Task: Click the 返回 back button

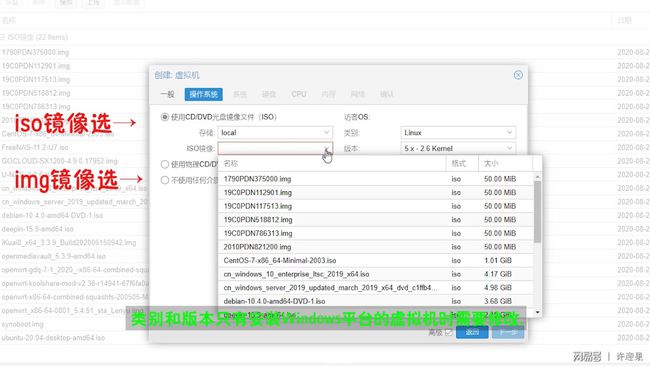Action: [472, 333]
